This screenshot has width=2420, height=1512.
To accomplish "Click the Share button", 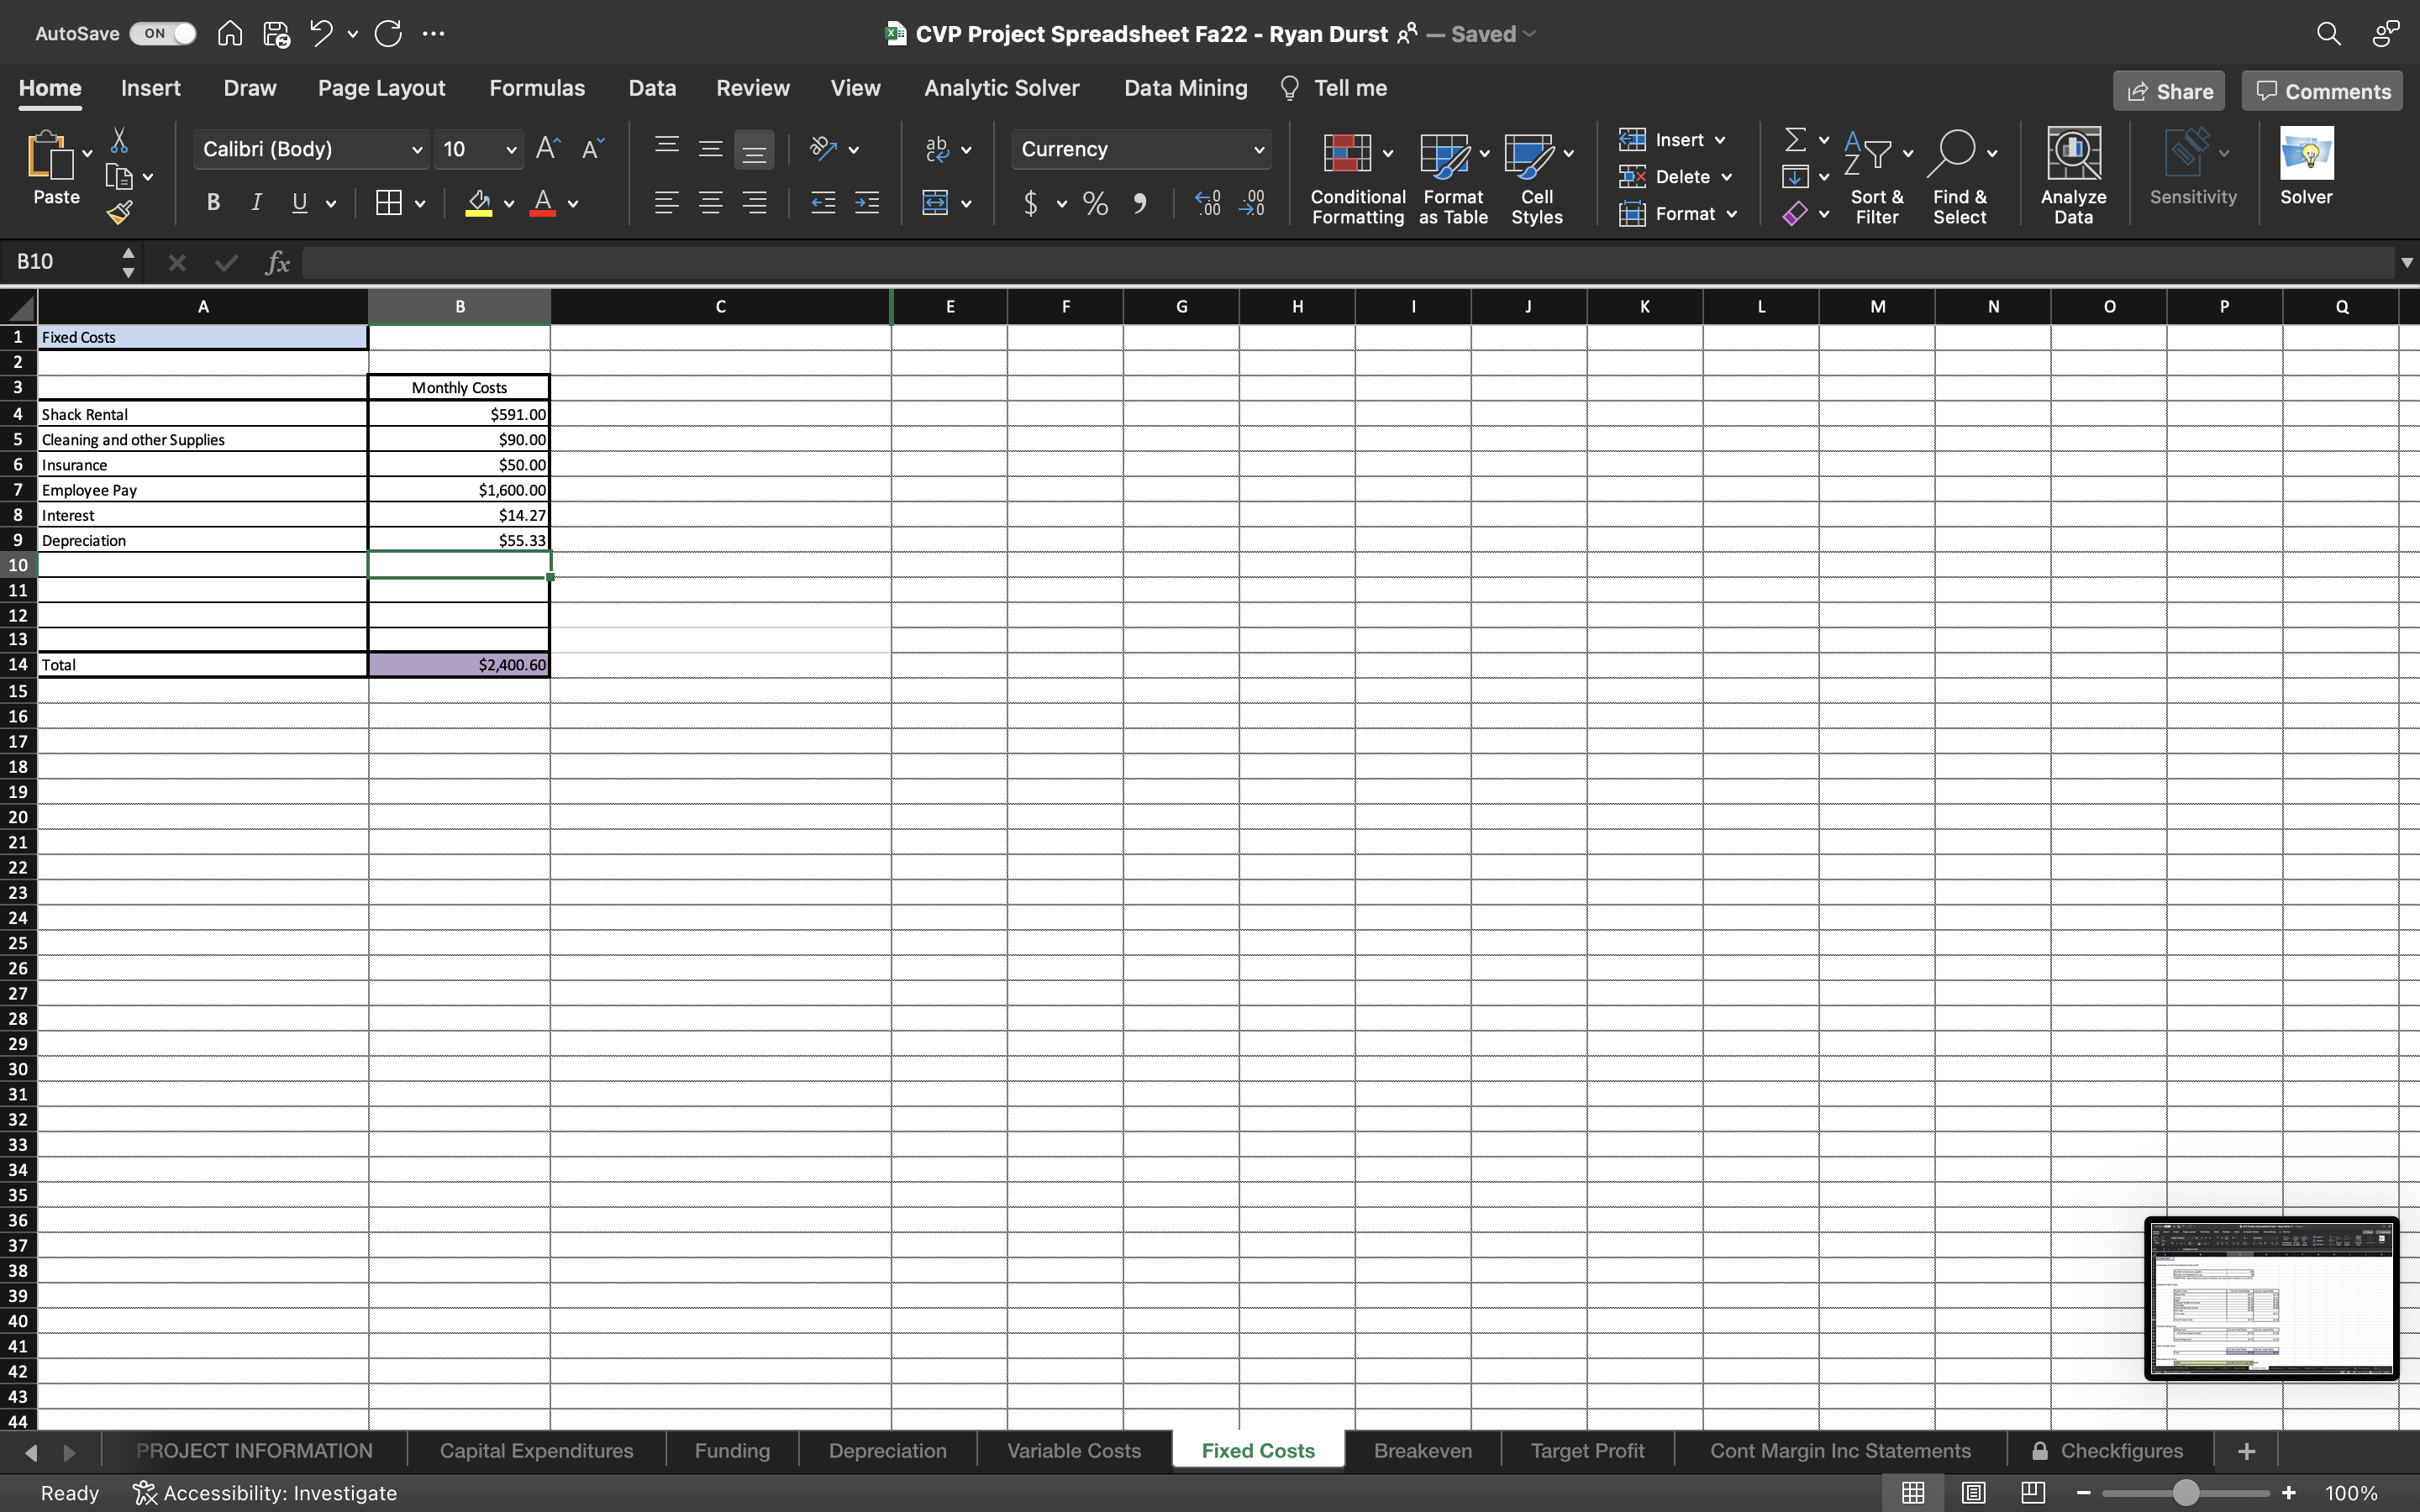I will click(2168, 90).
